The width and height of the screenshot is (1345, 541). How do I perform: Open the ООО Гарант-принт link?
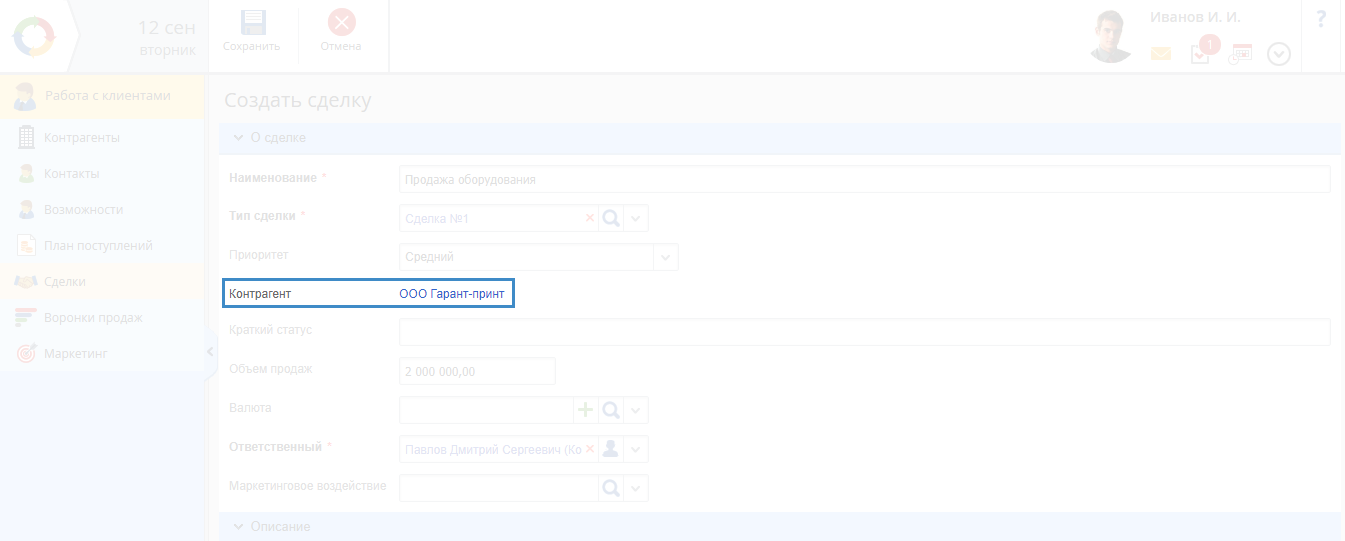(x=451, y=294)
